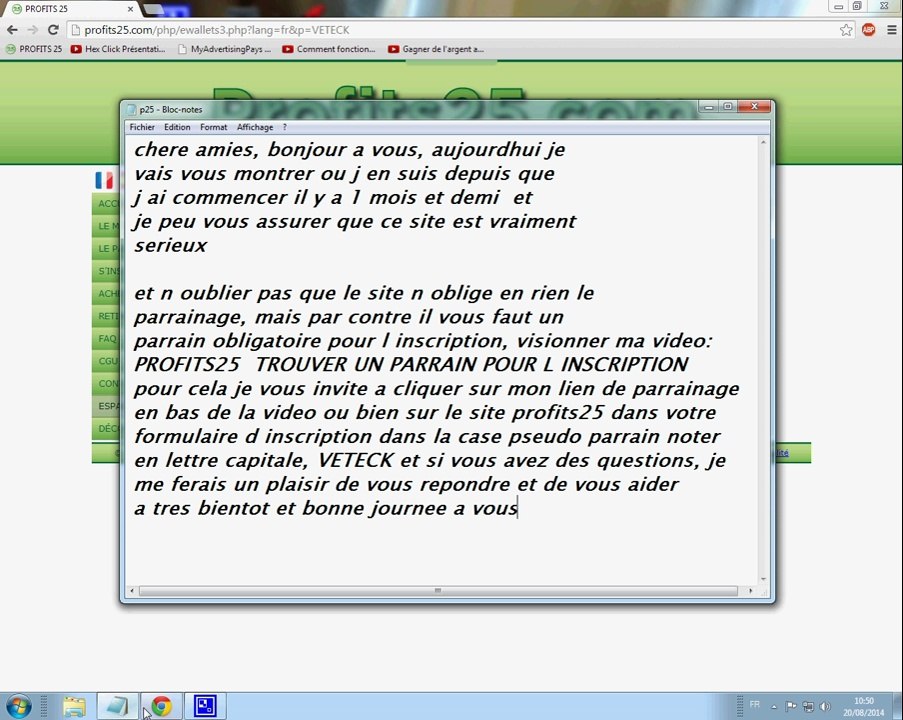The width and height of the screenshot is (903, 720).
Task: Click the Bloc-notes window icon
Action: (132, 109)
